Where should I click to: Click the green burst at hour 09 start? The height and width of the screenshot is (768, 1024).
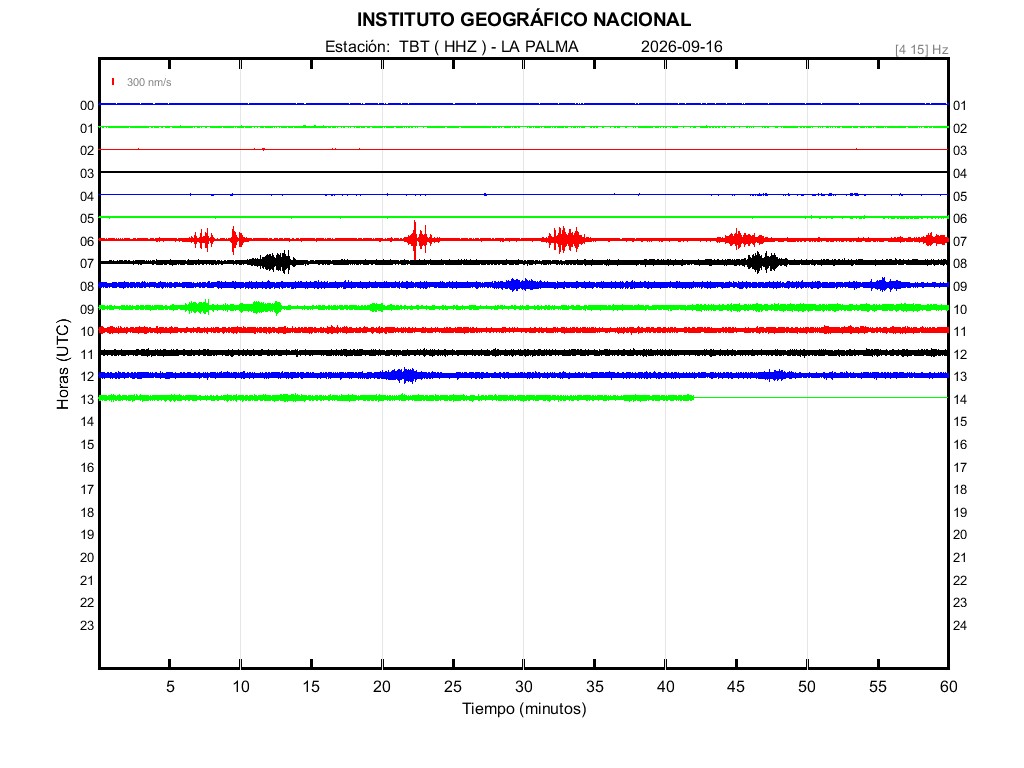pyautogui.click(x=199, y=307)
